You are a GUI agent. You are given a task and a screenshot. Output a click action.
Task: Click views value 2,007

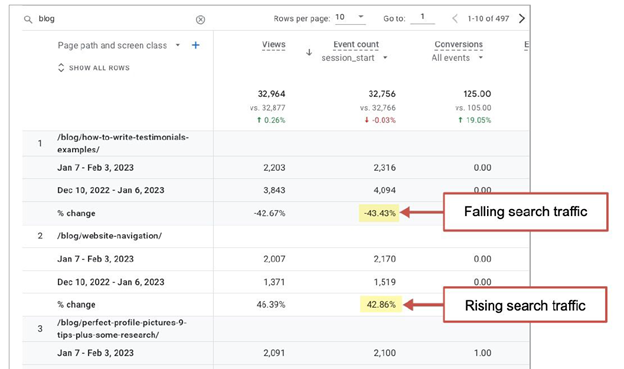click(x=274, y=259)
